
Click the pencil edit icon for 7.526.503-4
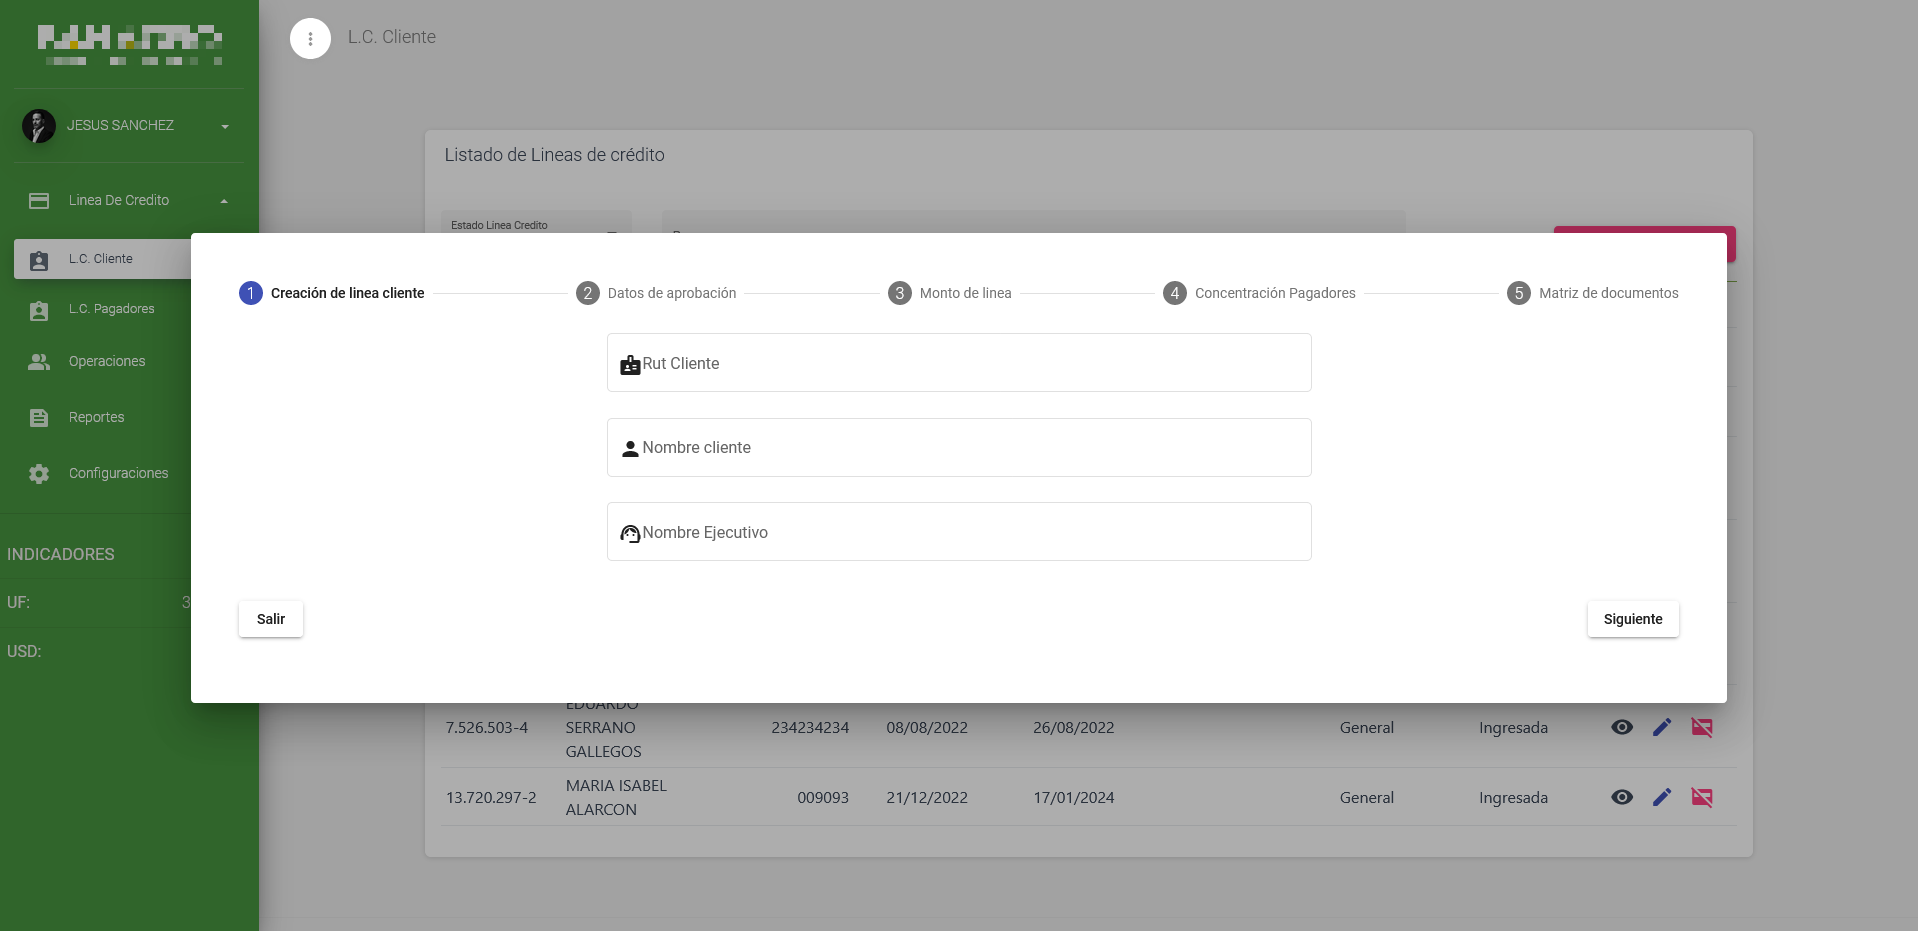(1661, 727)
